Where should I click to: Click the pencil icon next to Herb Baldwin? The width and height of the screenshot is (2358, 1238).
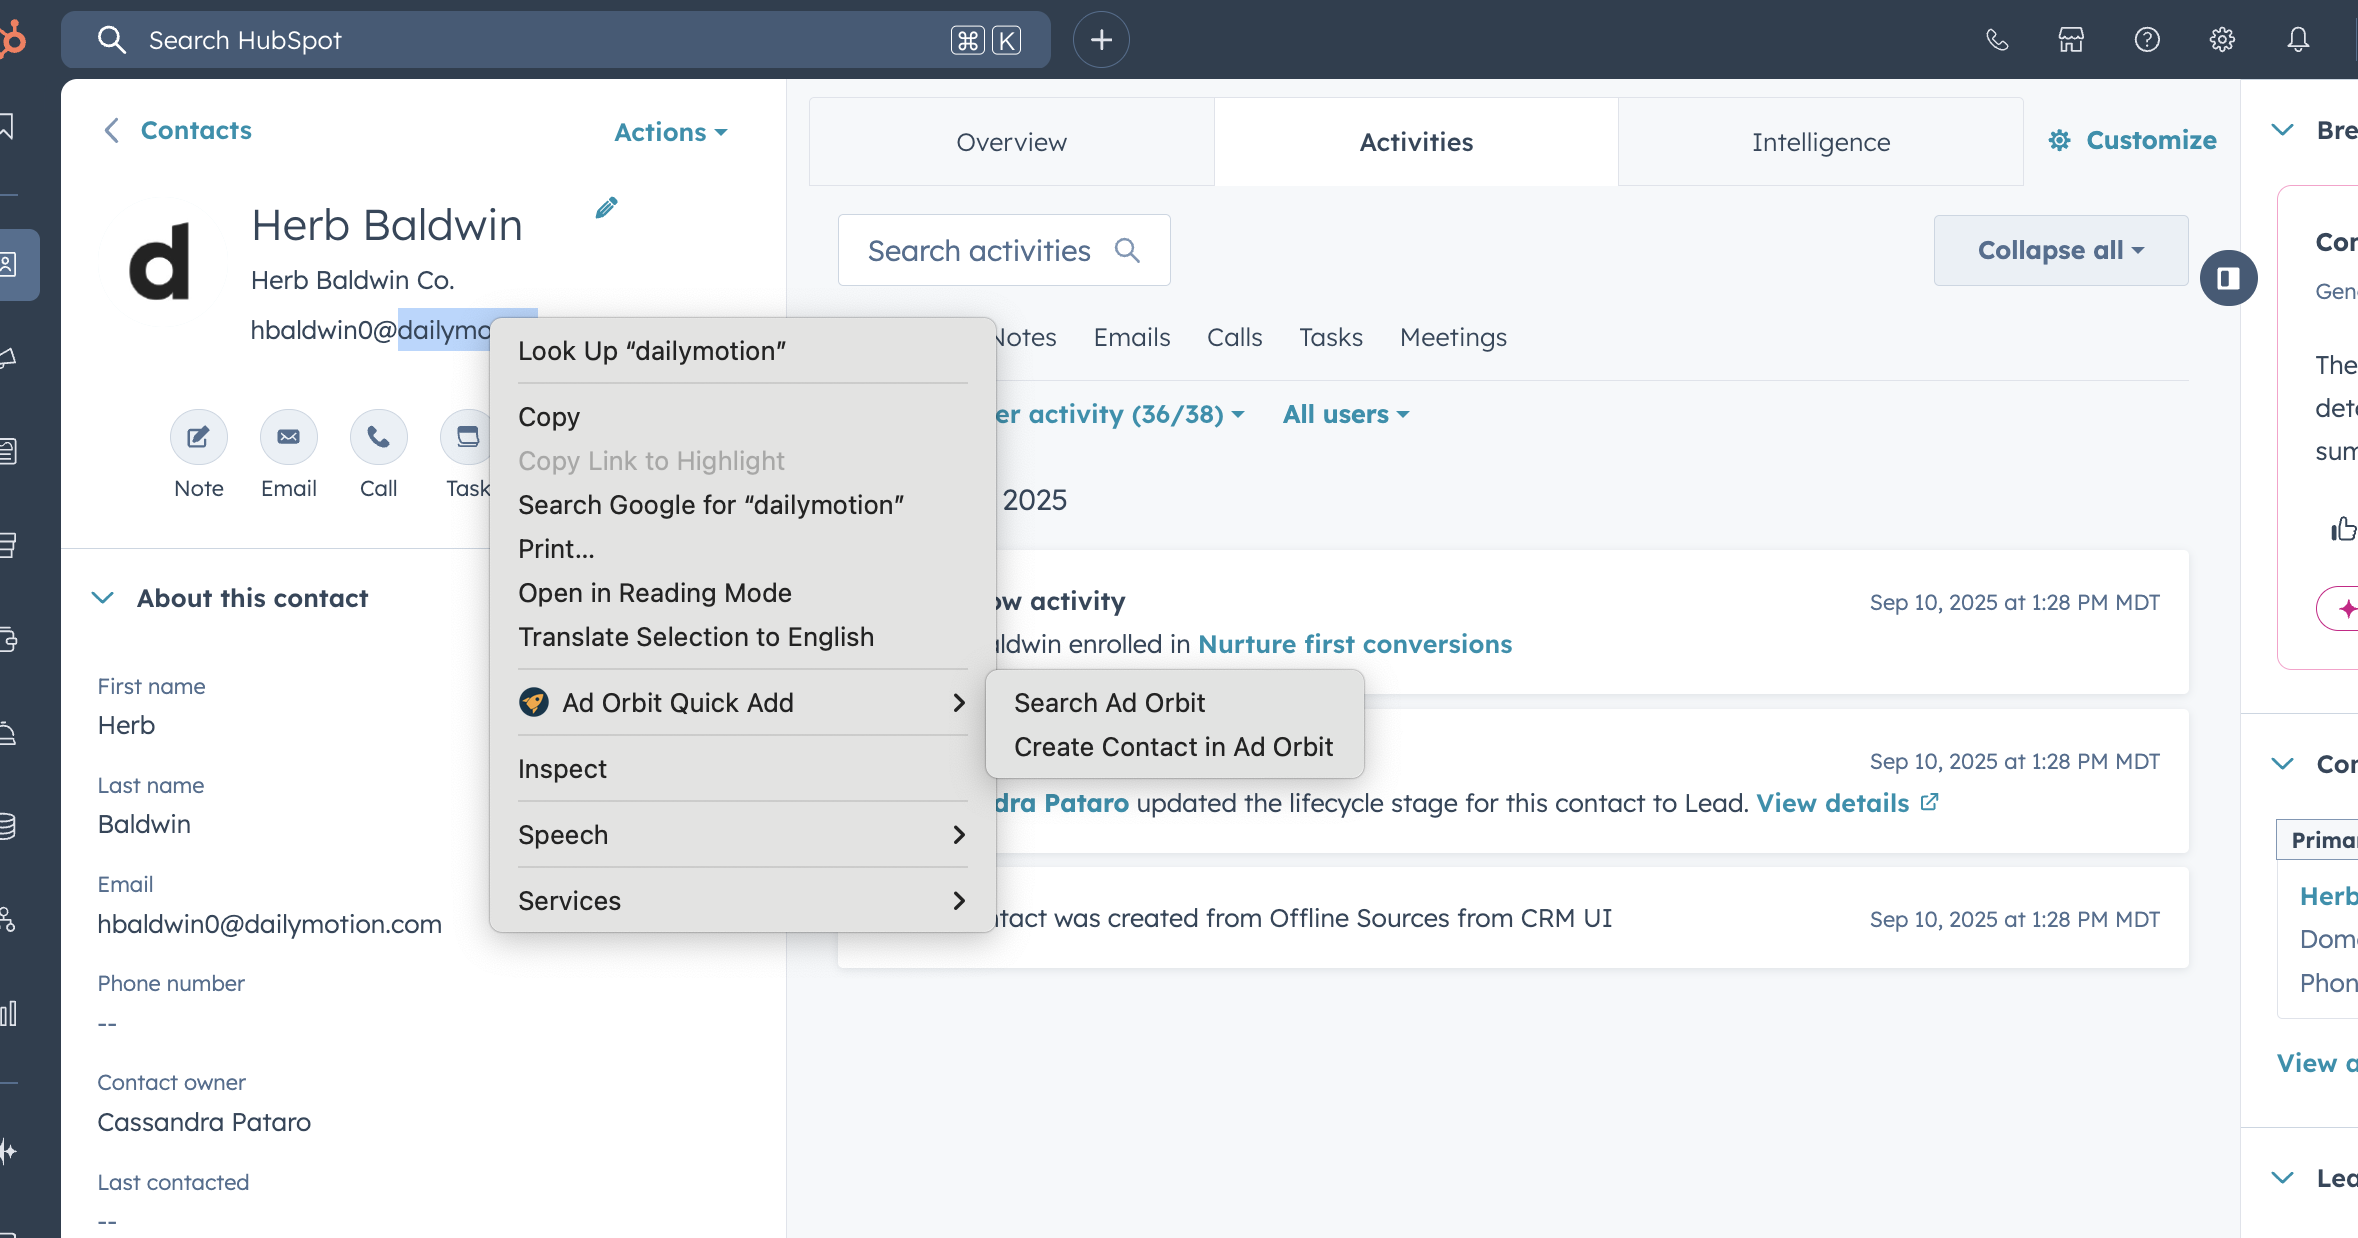point(606,208)
